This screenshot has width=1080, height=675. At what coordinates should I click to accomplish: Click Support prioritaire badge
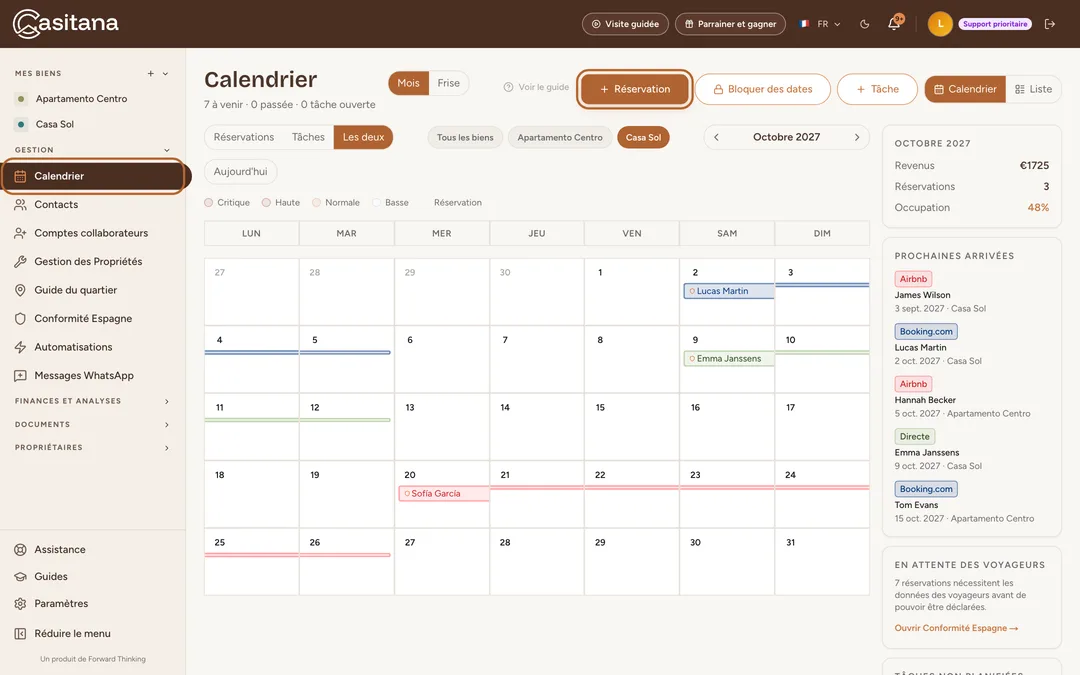995,24
